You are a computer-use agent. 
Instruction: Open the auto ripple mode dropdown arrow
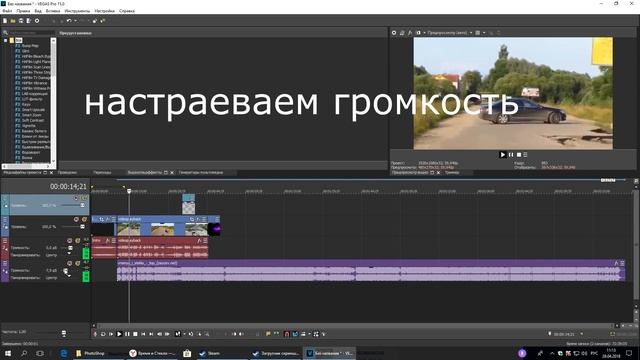click(309, 334)
